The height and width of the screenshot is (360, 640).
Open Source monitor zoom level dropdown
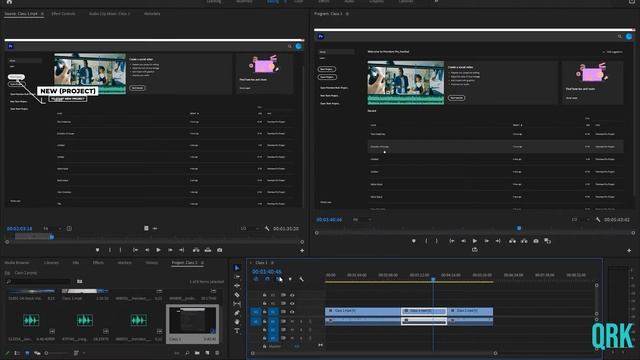click(51, 229)
